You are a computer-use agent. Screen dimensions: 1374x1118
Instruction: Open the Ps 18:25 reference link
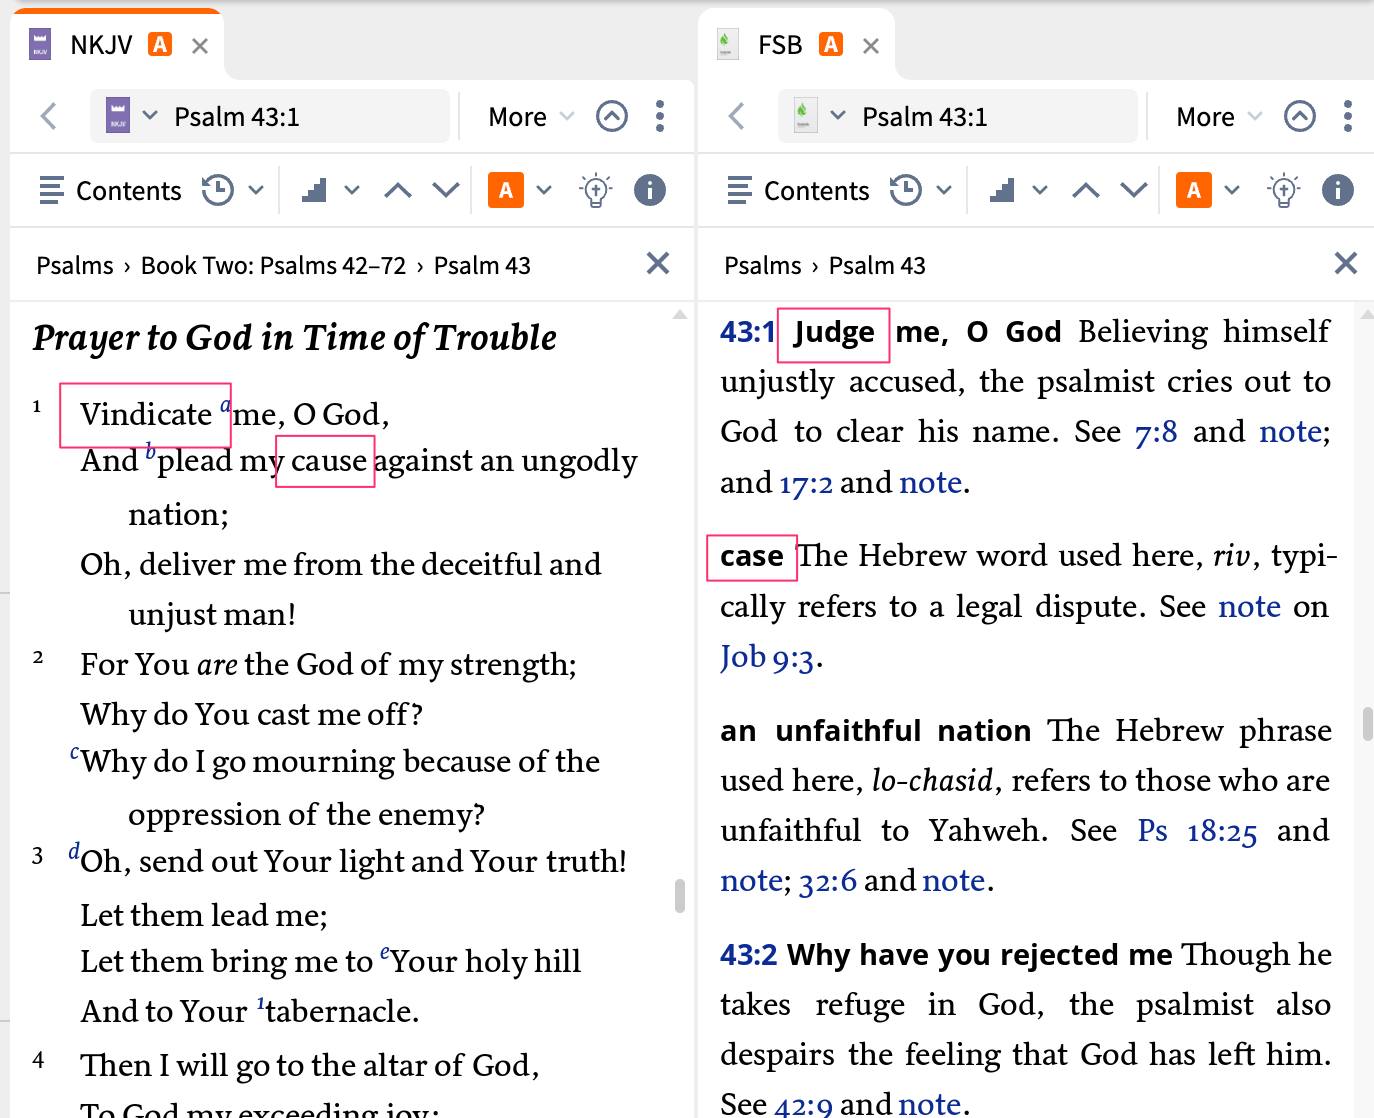[x=1197, y=831]
